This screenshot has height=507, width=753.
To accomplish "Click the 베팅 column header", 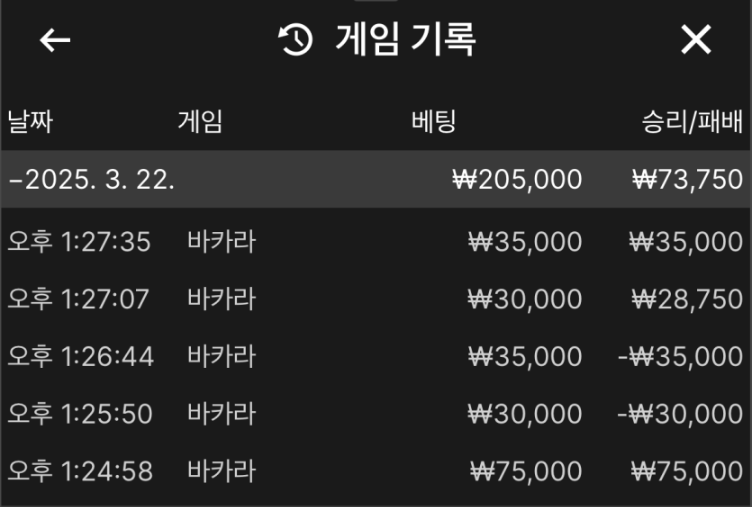I will (x=434, y=123).
